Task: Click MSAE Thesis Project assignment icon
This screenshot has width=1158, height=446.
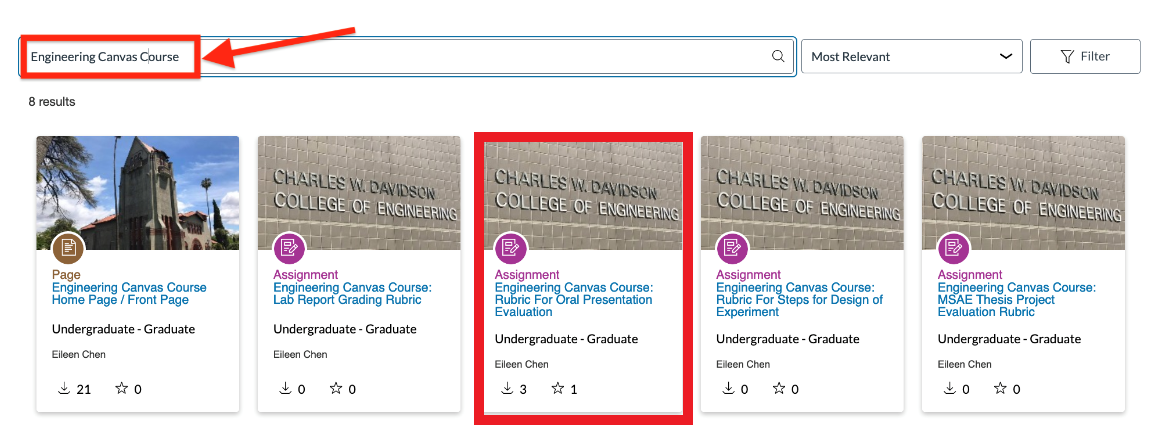Action: (x=954, y=248)
